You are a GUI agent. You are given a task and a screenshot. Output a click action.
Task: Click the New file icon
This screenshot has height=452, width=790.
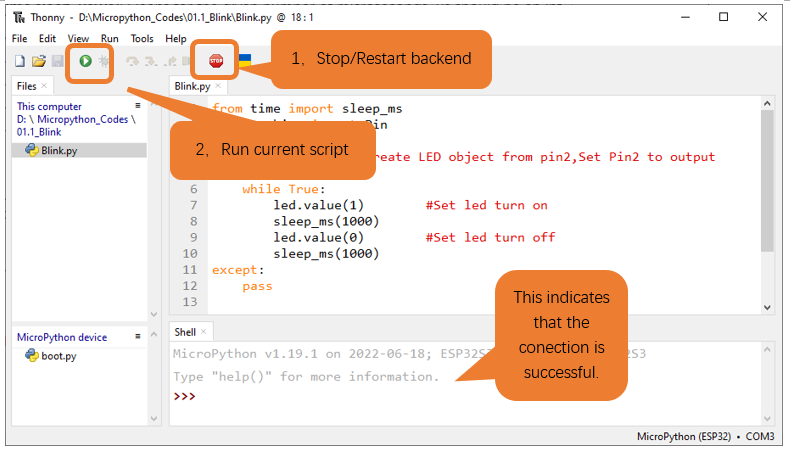(20, 61)
